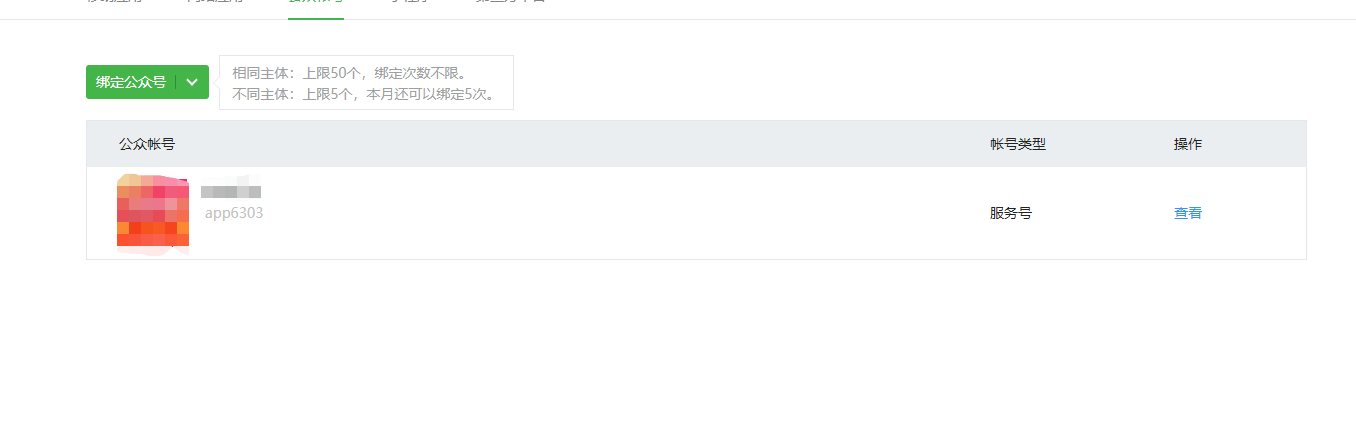Select the pixelated account avatar thumbnail
Viewport: 1356px width, 443px height.
click(153, 212)
